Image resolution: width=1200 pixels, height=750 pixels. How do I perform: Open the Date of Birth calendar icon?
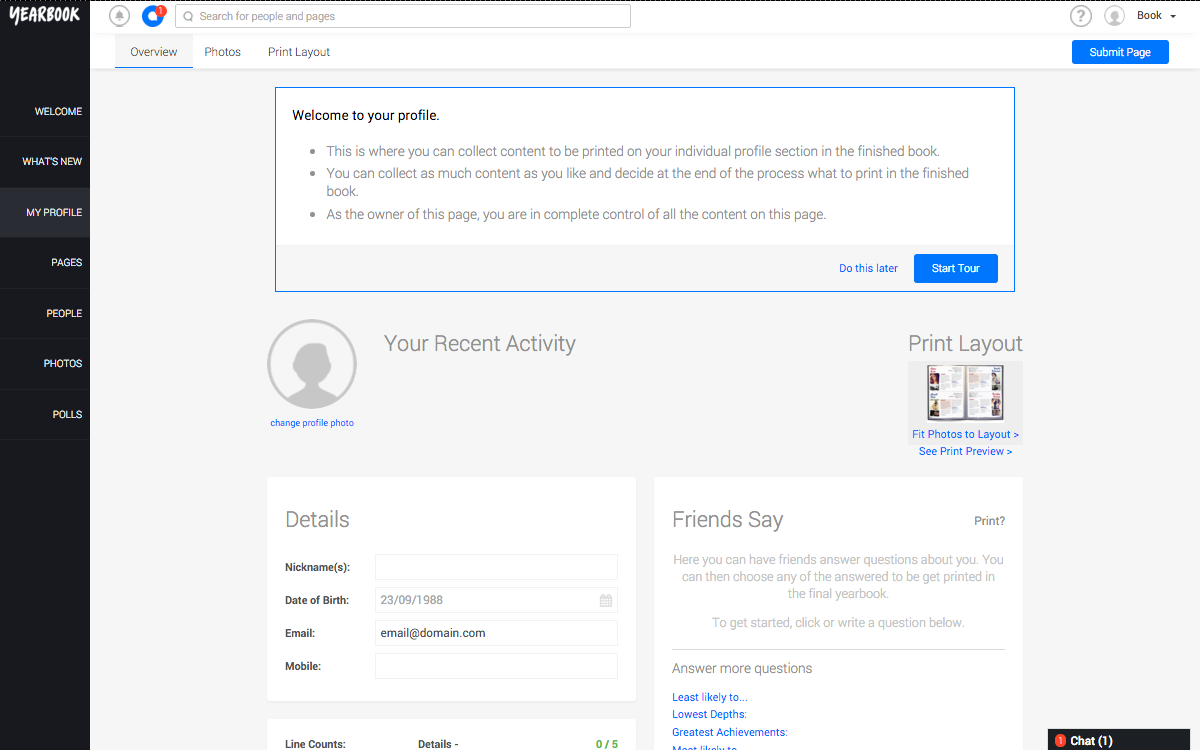point(606,600)
